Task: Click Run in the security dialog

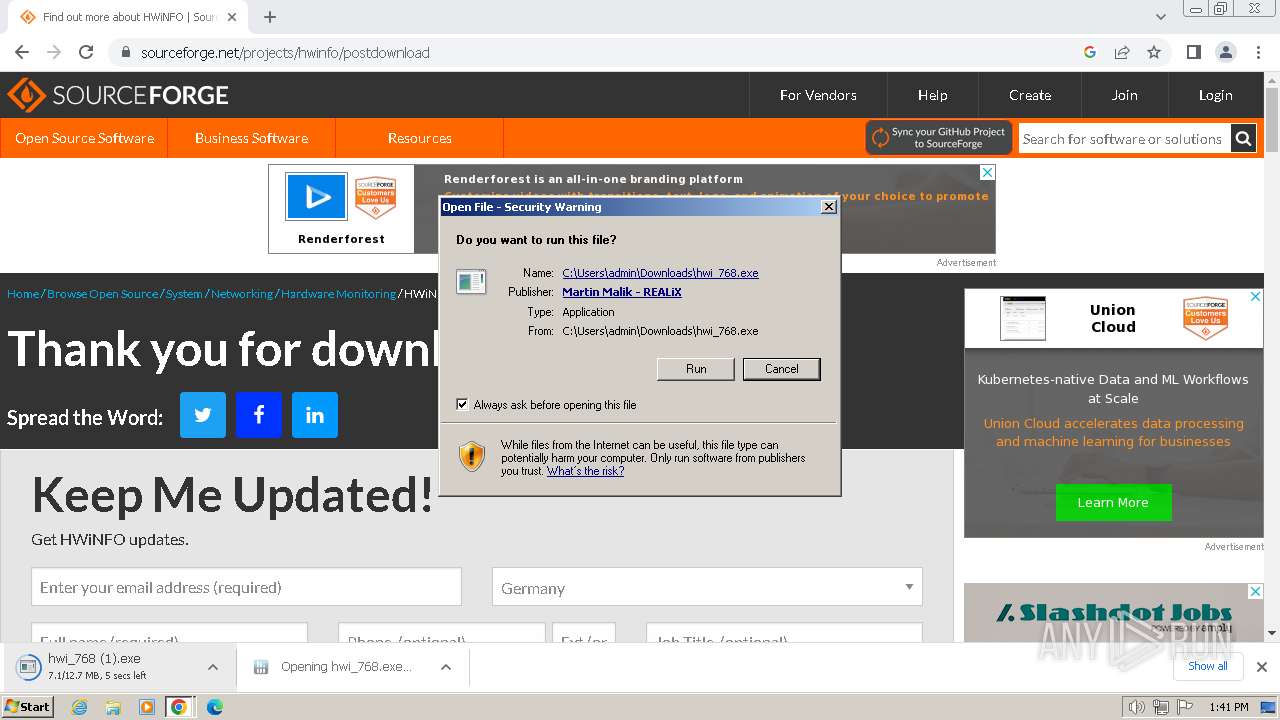Action: (696, 369)
